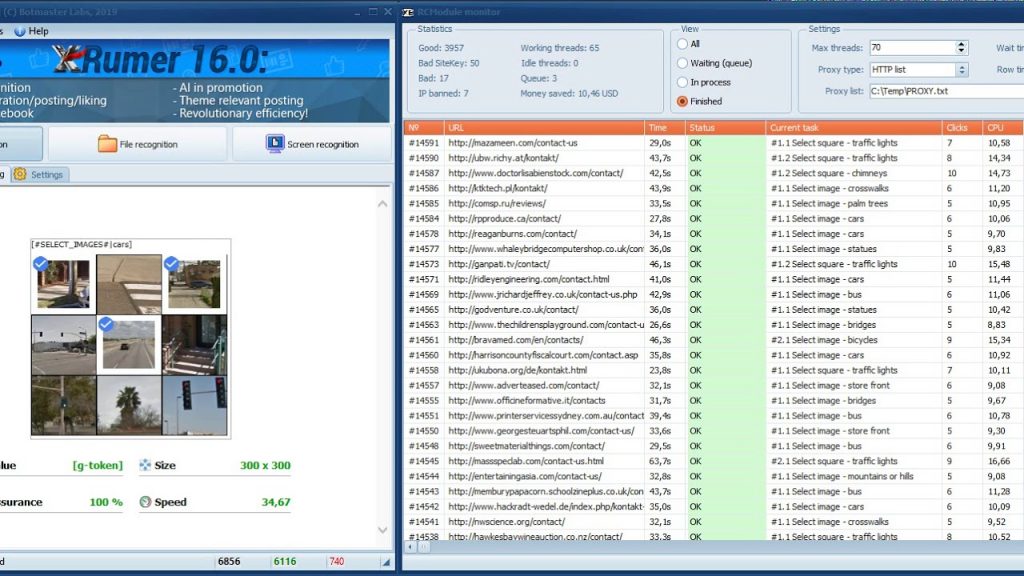
Task: Sort by the Current task column header
Action: point(854,127)
